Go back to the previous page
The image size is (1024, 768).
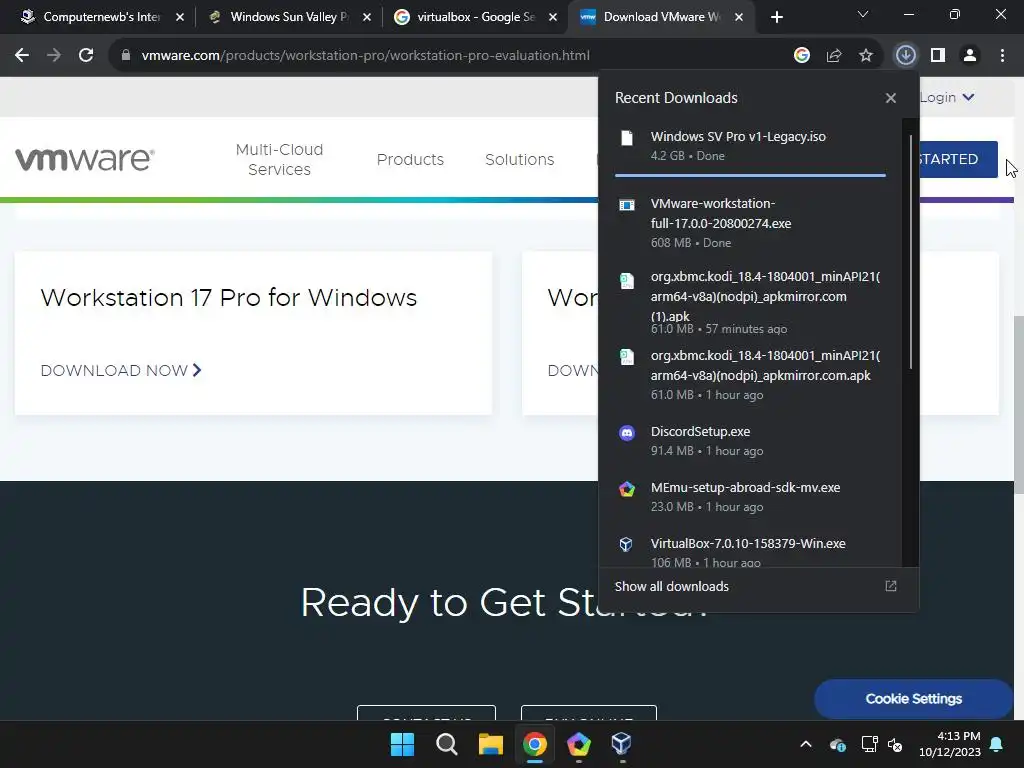click(22, 56)
